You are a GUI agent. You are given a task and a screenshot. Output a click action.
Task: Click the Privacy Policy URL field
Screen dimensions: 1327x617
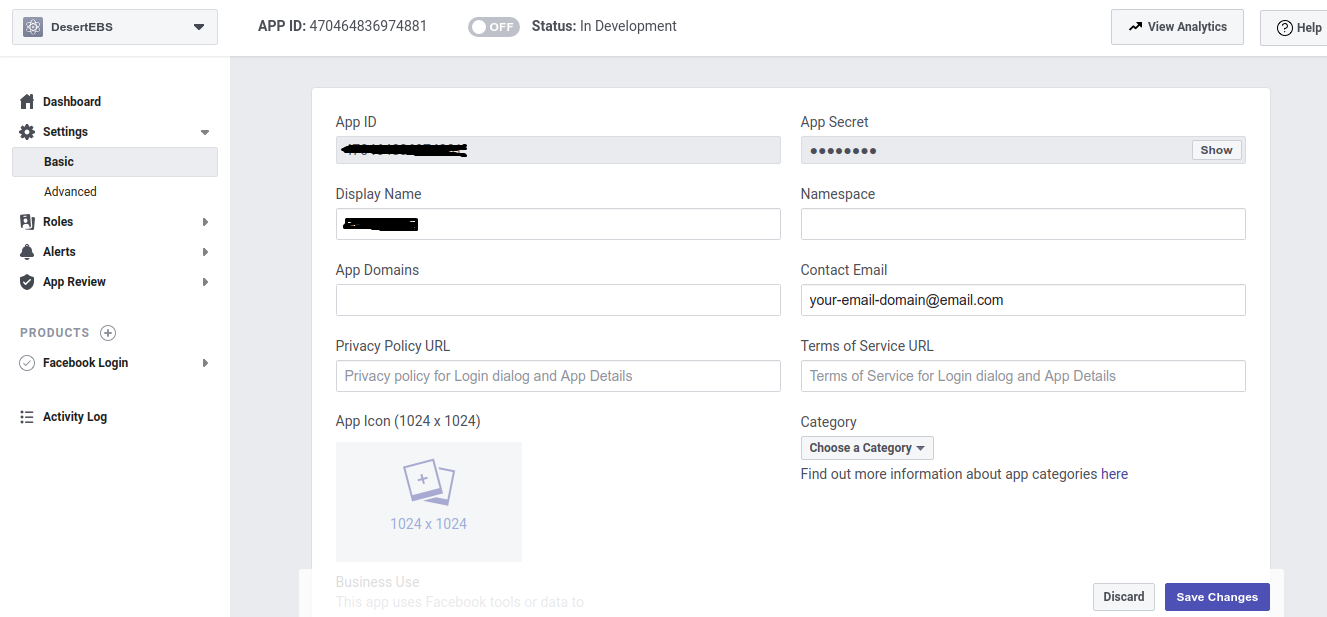click(x=558, y=376)
